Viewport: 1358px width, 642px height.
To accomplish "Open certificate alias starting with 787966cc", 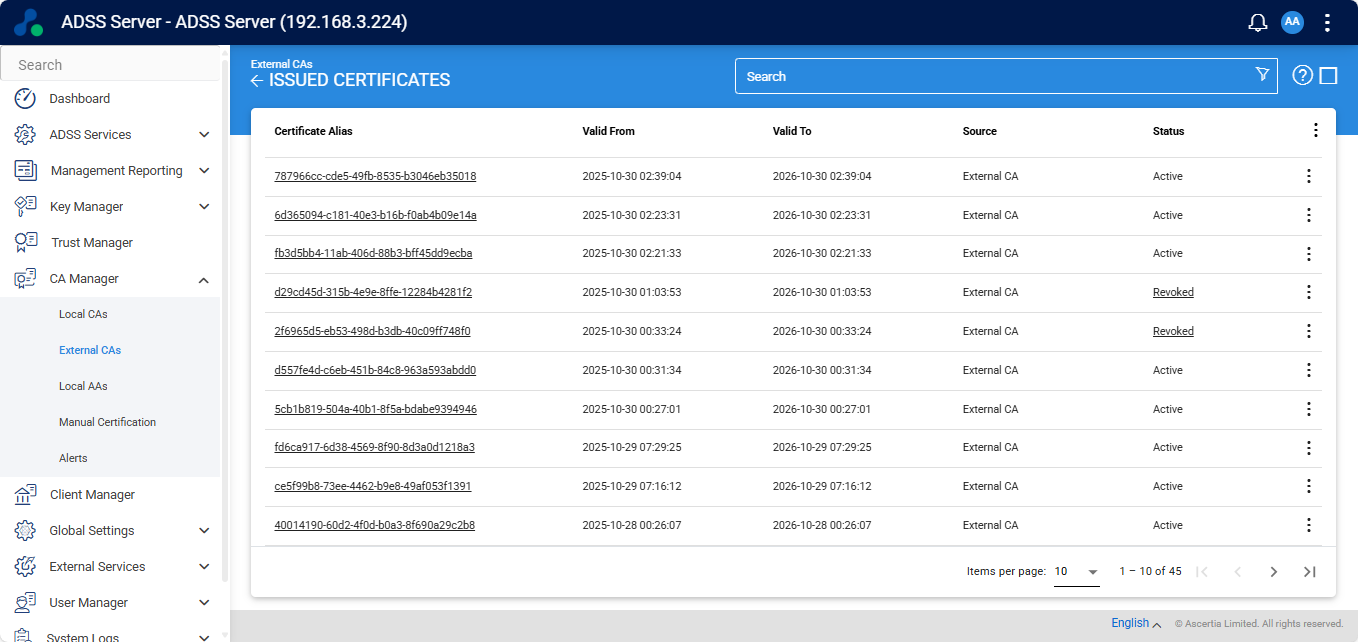I will (x=375, y=176).
